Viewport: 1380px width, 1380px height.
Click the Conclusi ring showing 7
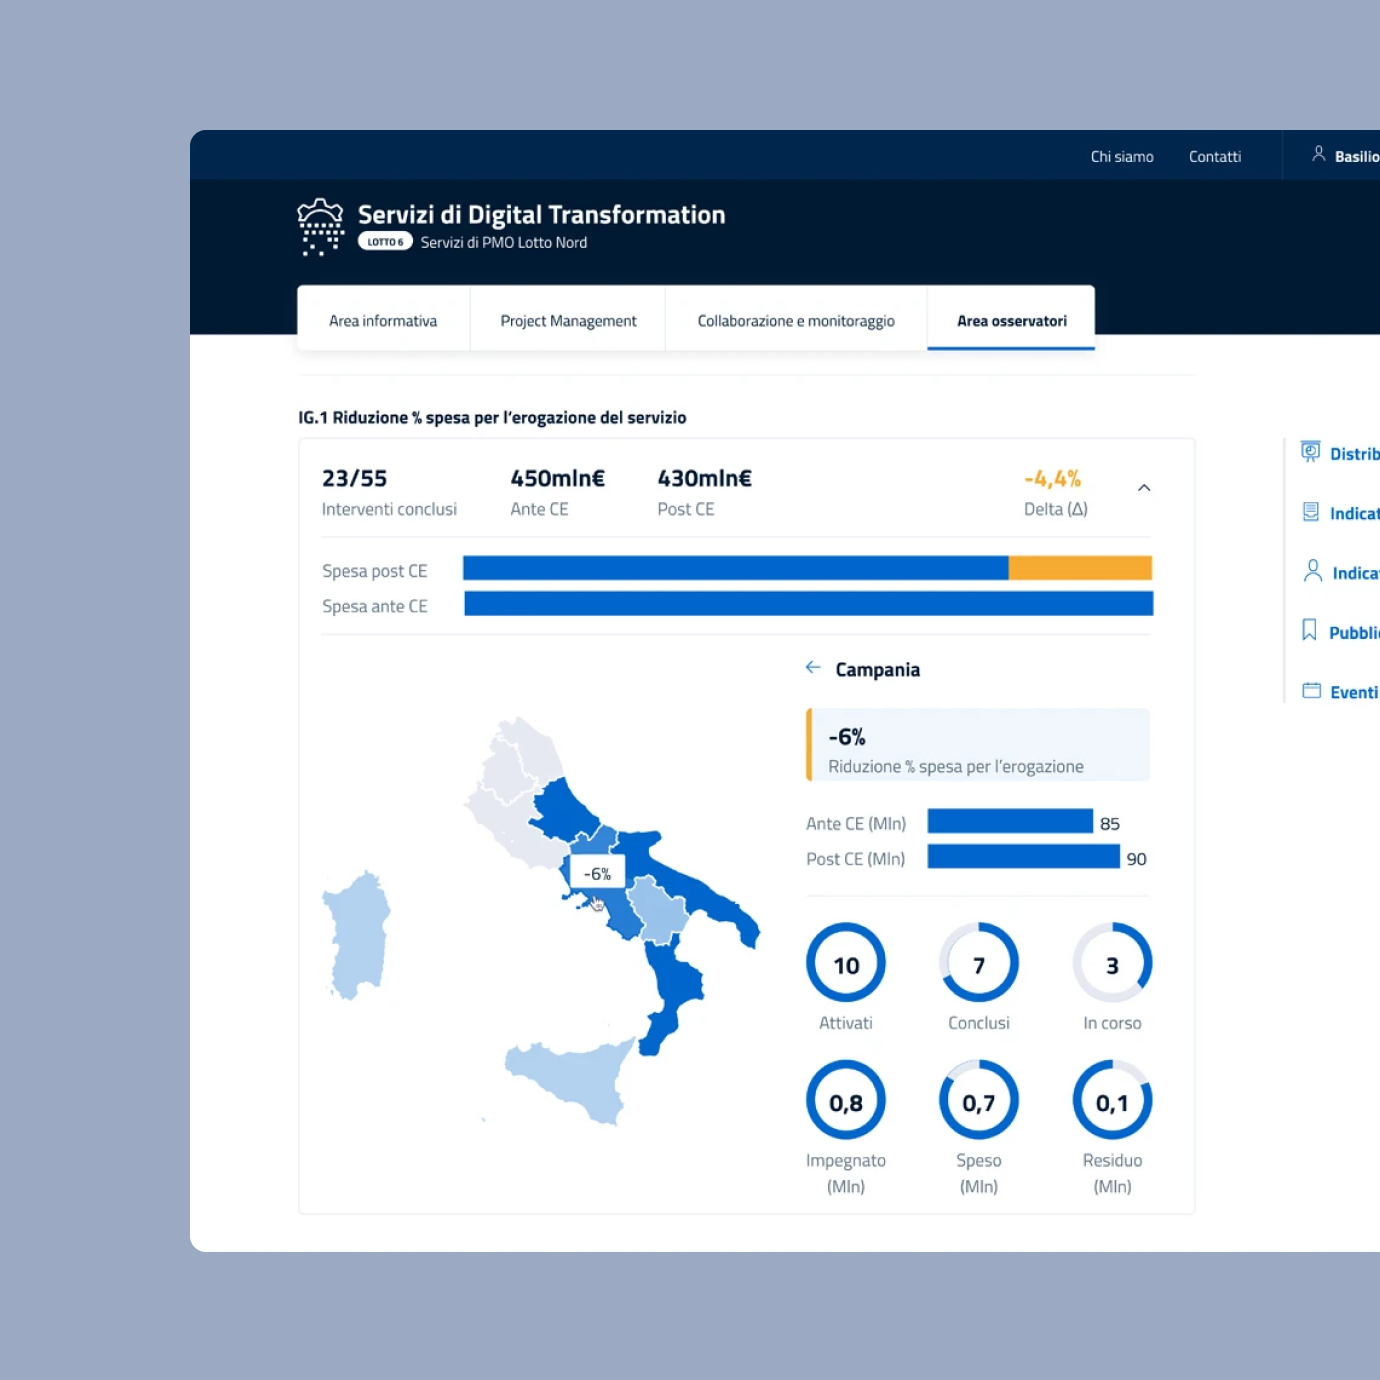click(979, 963)
